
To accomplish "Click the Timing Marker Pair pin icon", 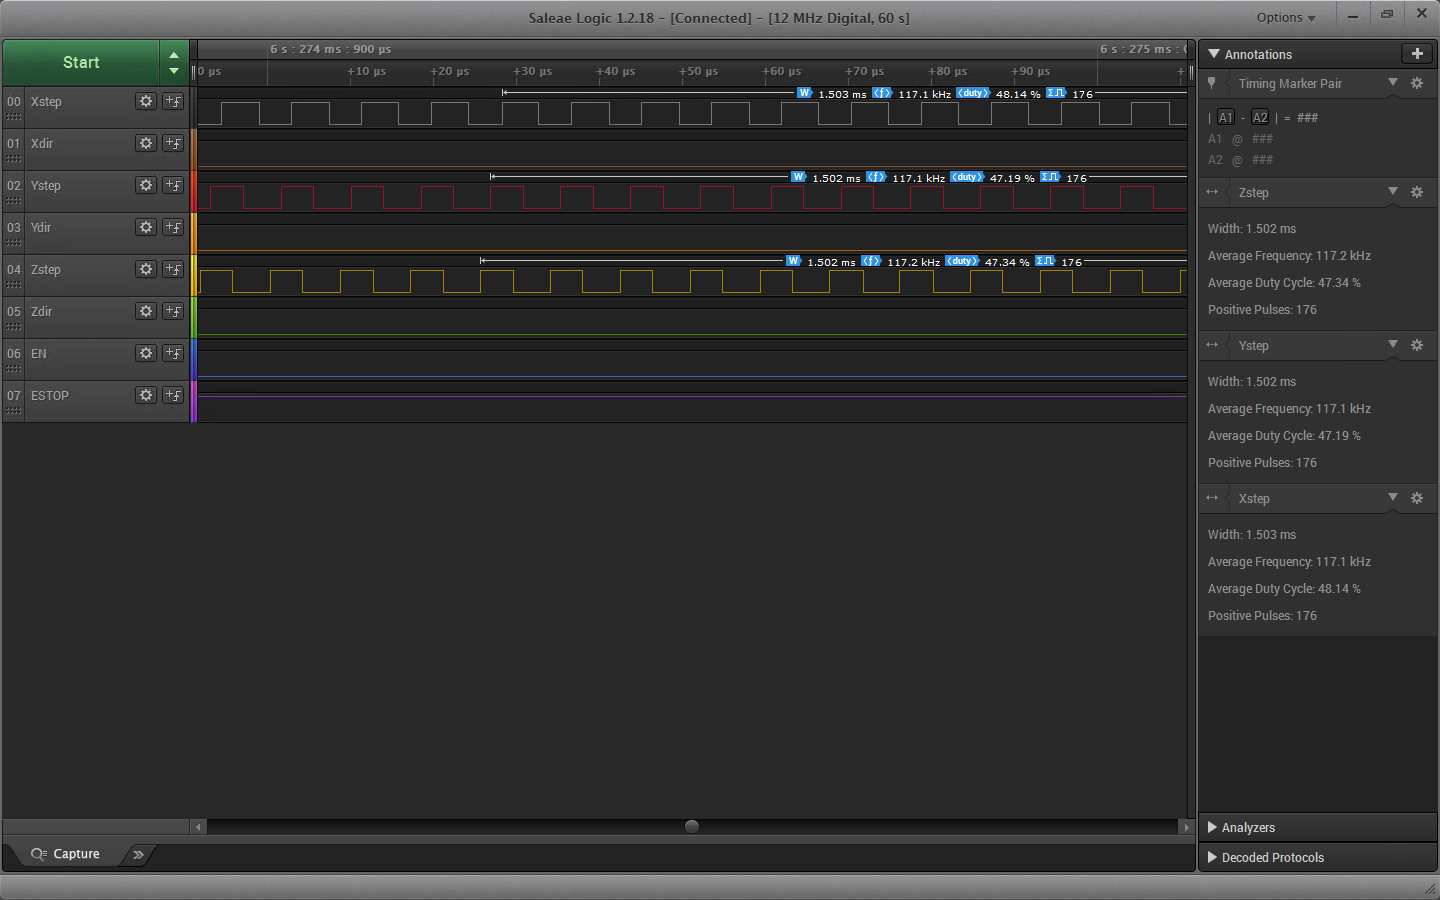I will (x=1212, y=83).
